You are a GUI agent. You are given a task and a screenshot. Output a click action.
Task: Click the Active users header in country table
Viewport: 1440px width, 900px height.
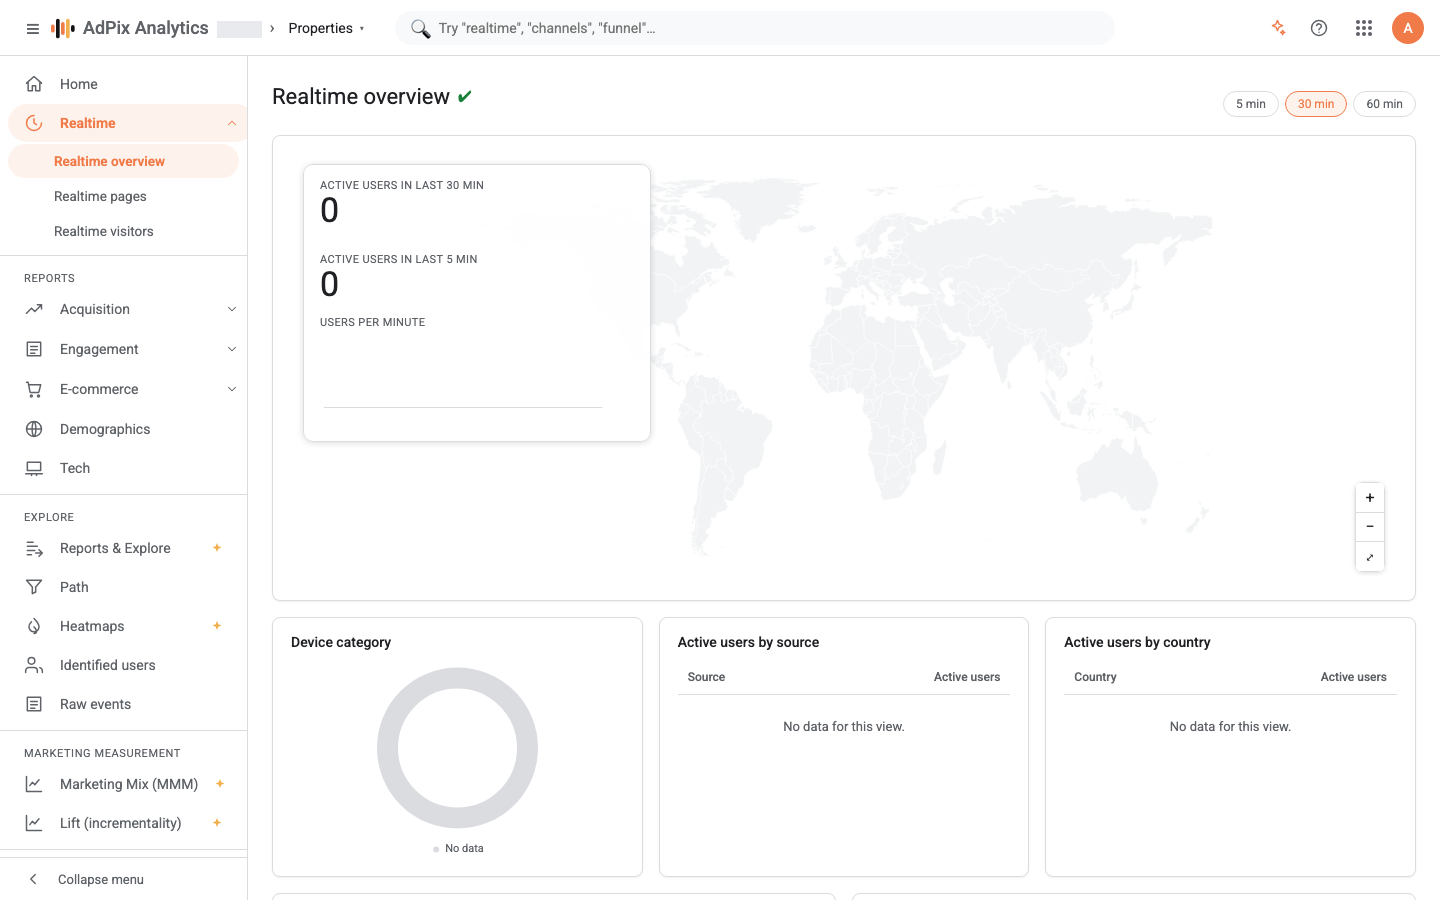click(1353, 677)
